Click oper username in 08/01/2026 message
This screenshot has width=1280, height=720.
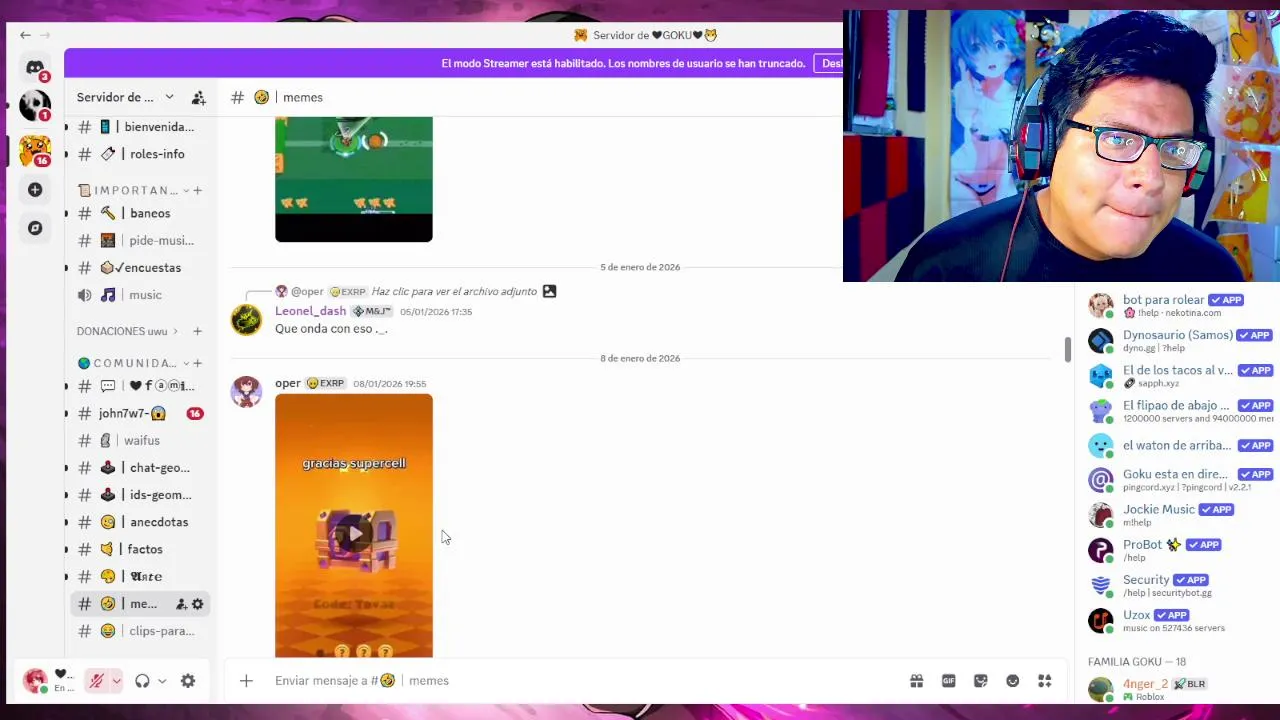288,383
